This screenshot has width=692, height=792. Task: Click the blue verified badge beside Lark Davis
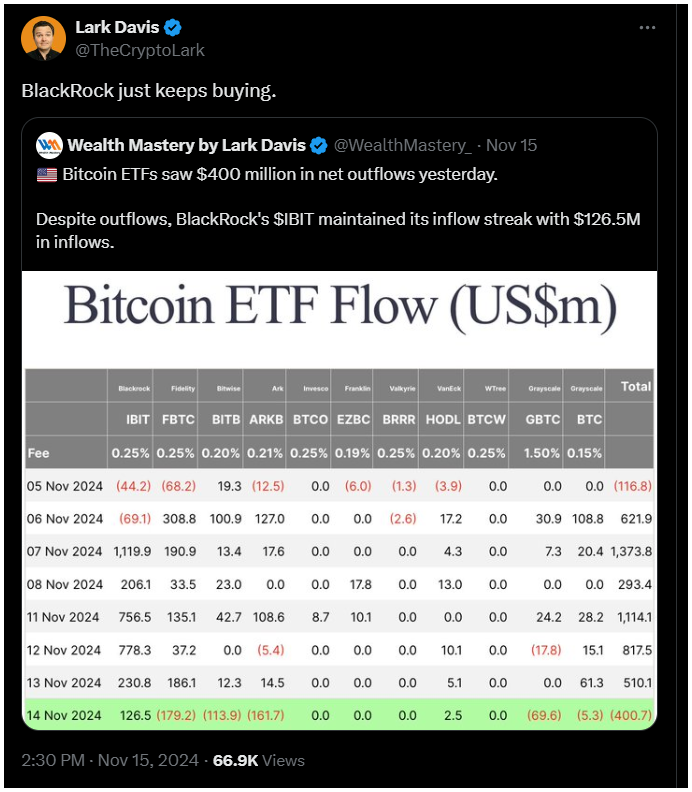pyautogui.click(x=173, y=28)
